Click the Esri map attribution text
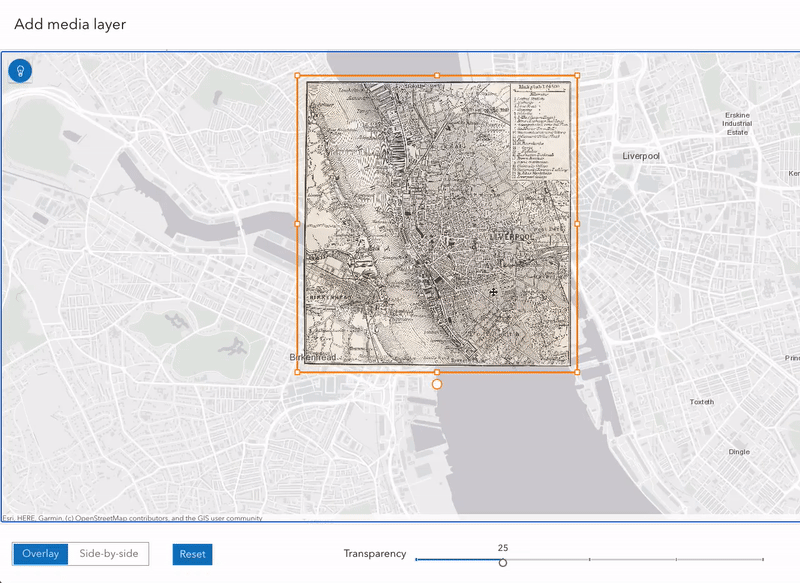The width and height of the screenshot is (800, 583). point(133,518)
